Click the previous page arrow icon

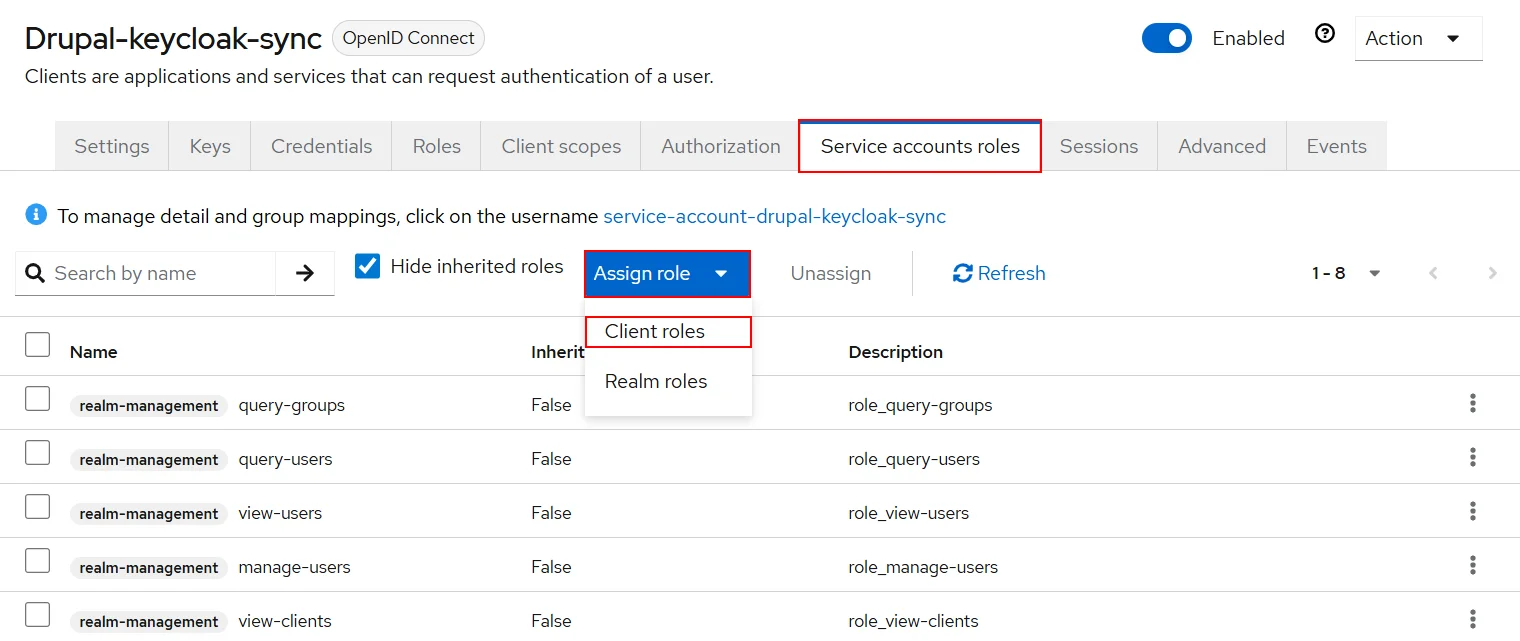tap(1433, 273)
